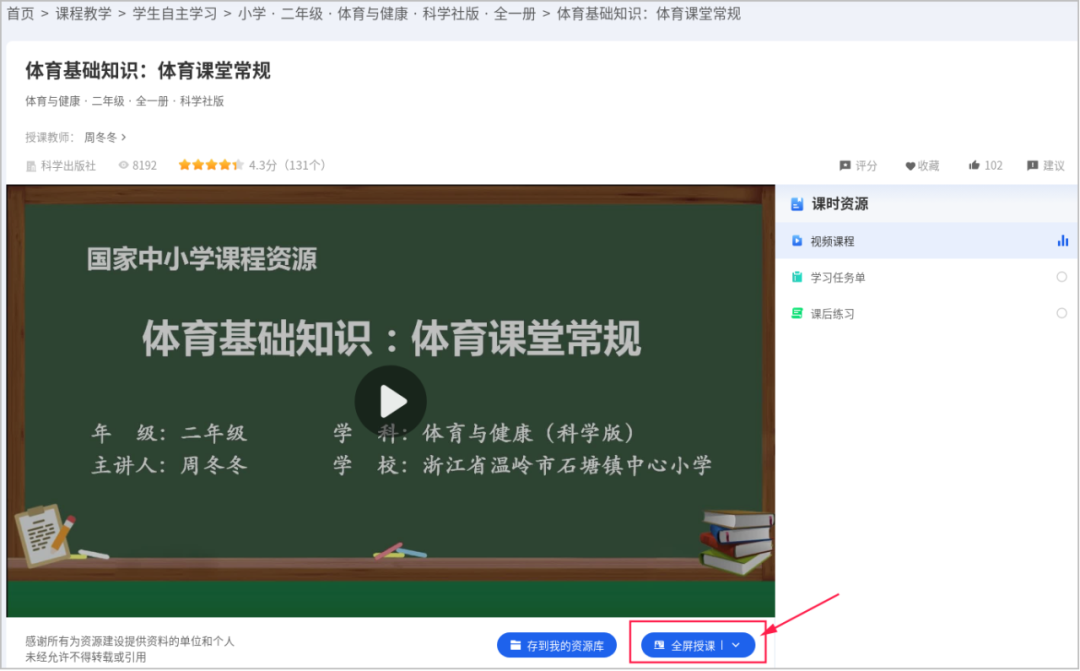Click the bar chart icon beside 视频课程
Viewport: 1080px width, 671px height.
1061,241
